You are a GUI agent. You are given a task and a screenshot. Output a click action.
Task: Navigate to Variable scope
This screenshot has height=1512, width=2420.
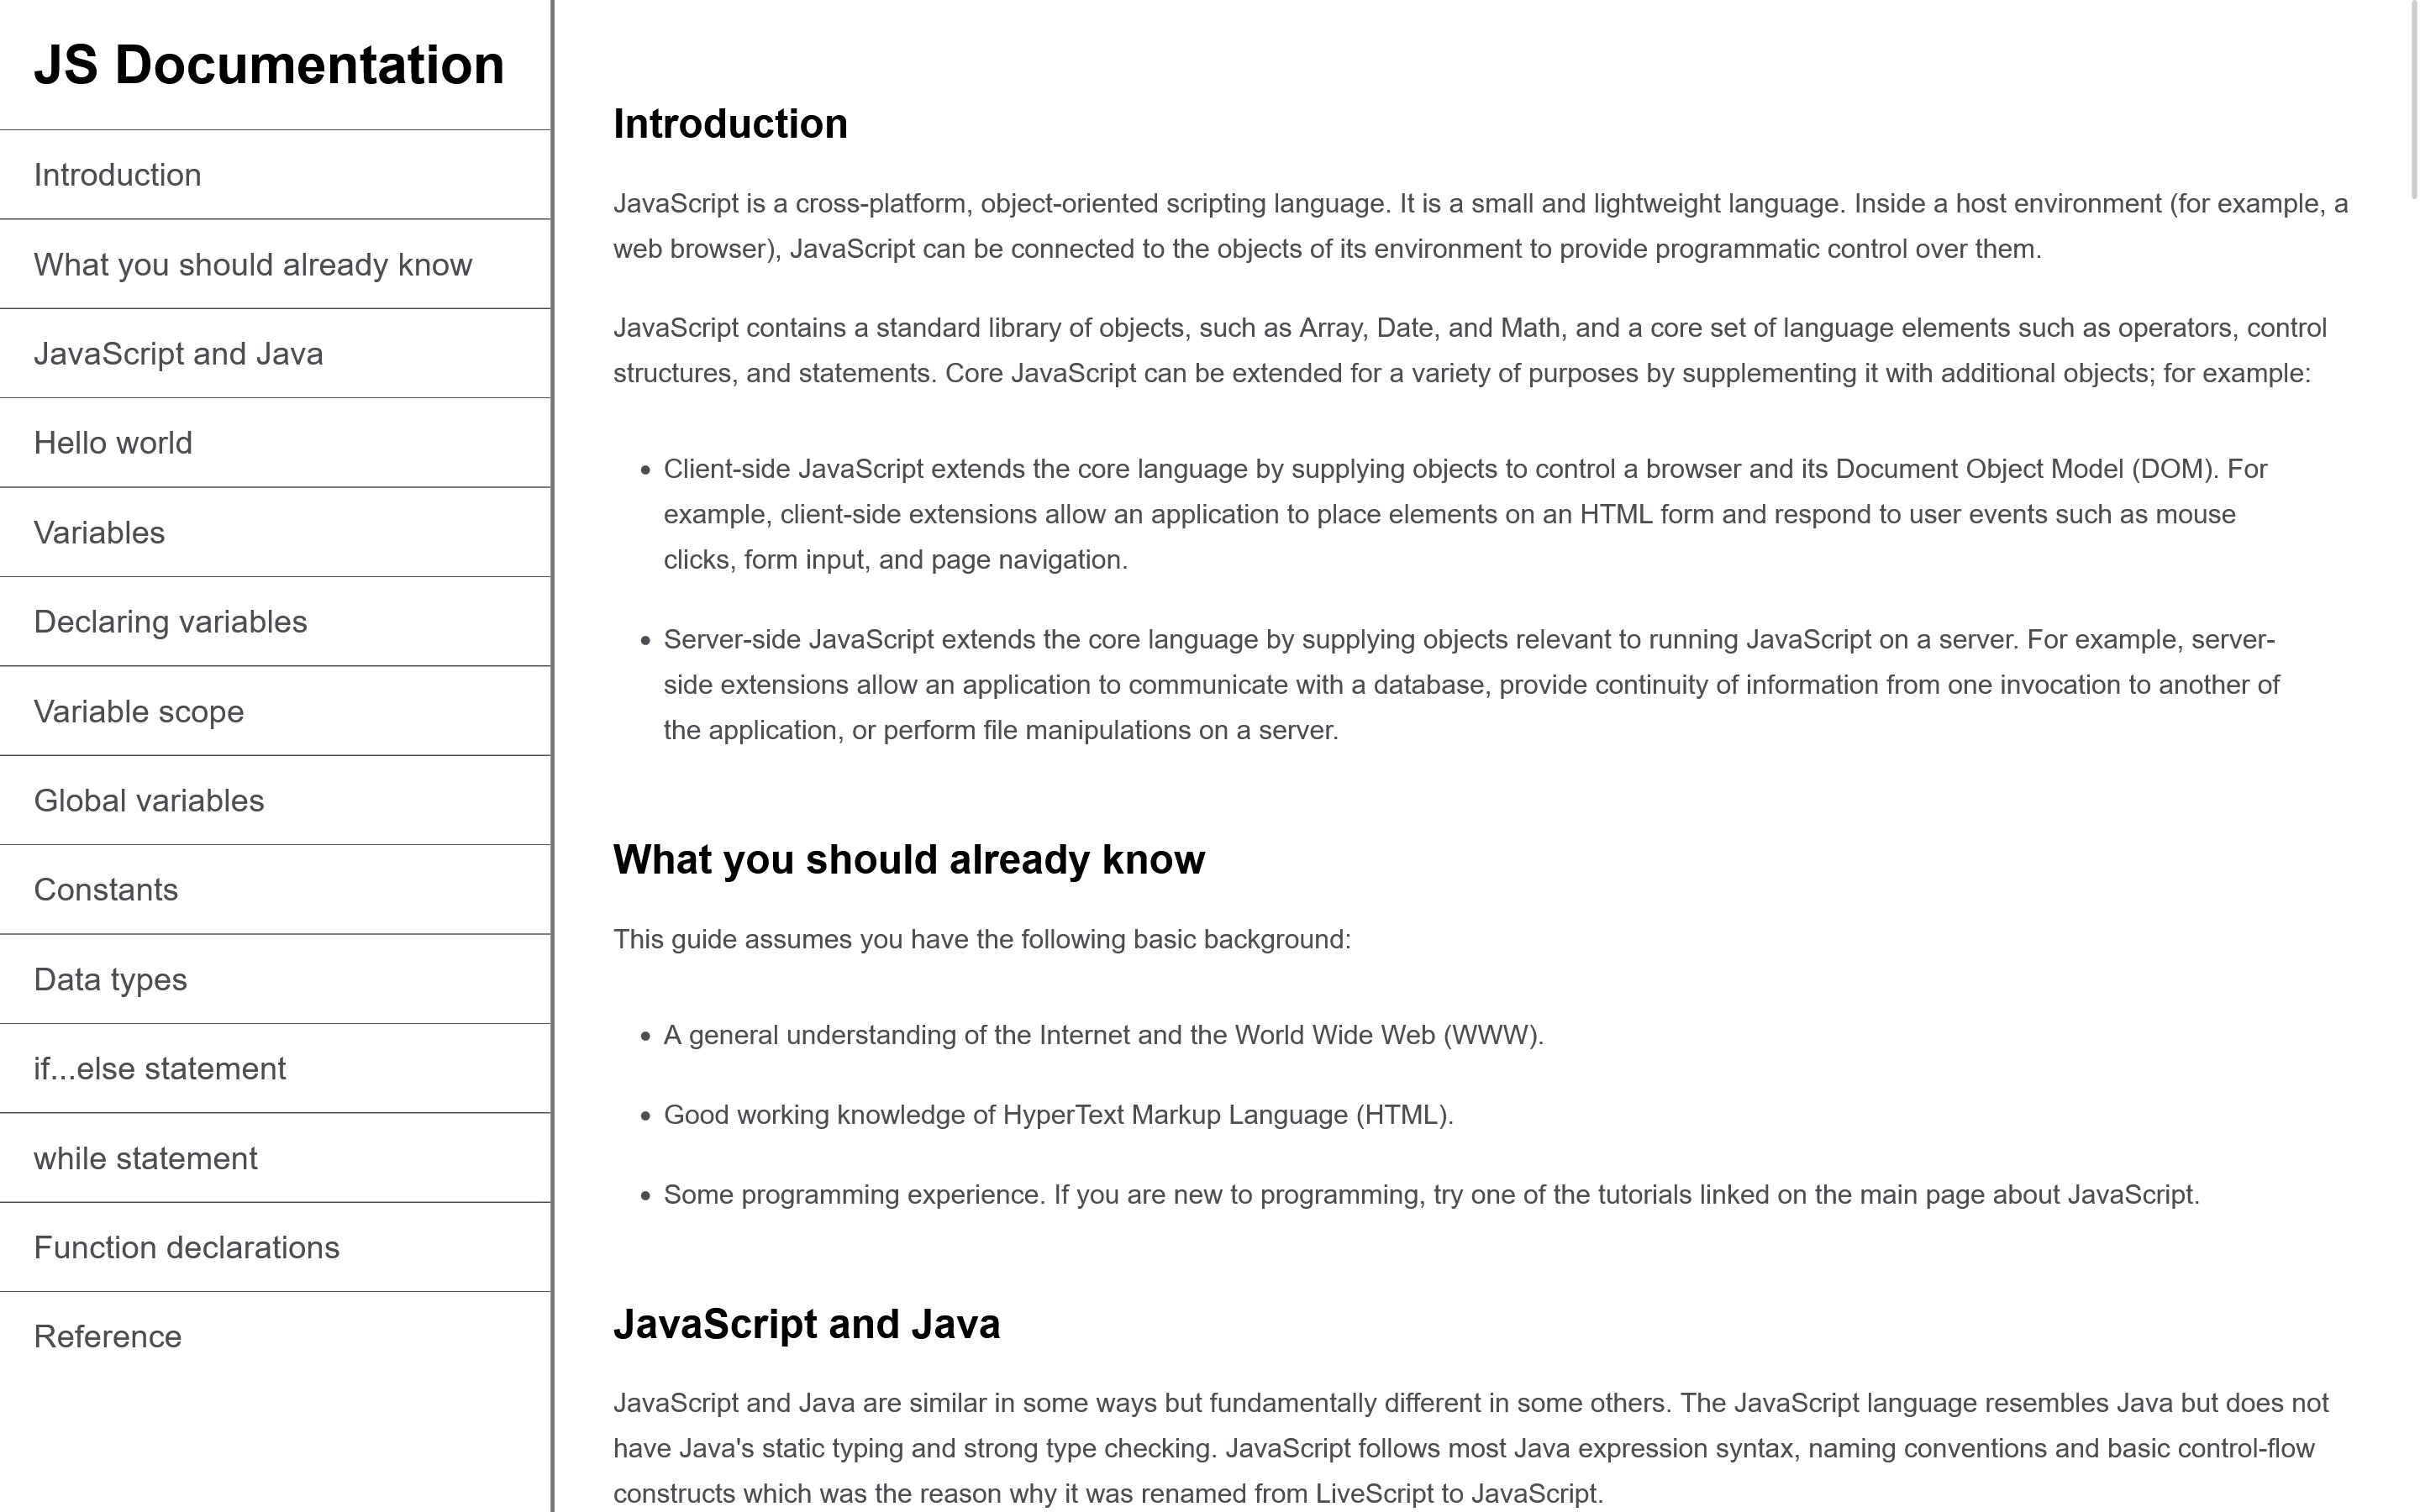point(139,711)
